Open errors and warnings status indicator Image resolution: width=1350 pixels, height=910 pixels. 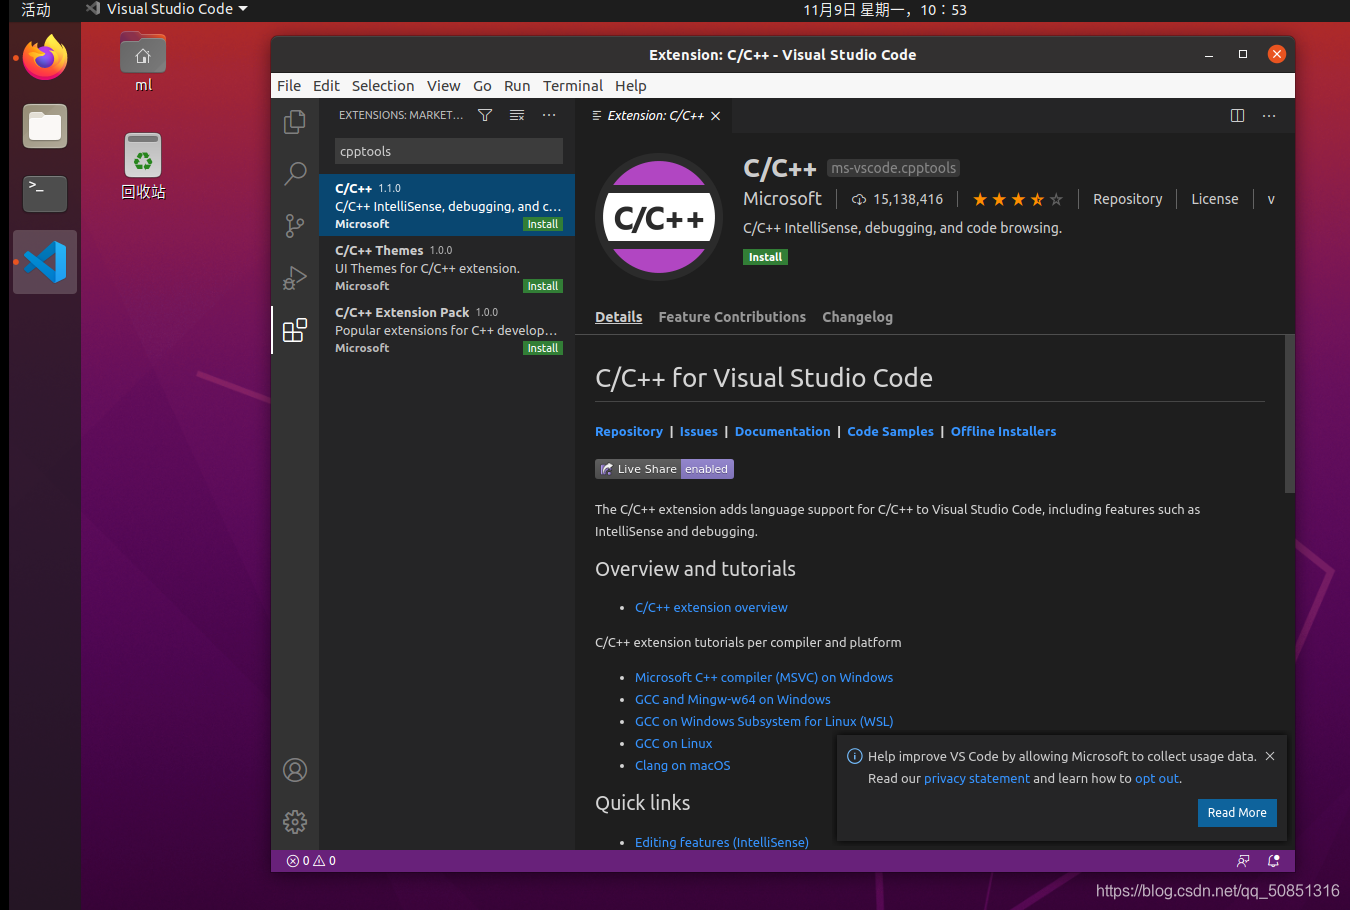pyautogui.click(x=311, y=861)
